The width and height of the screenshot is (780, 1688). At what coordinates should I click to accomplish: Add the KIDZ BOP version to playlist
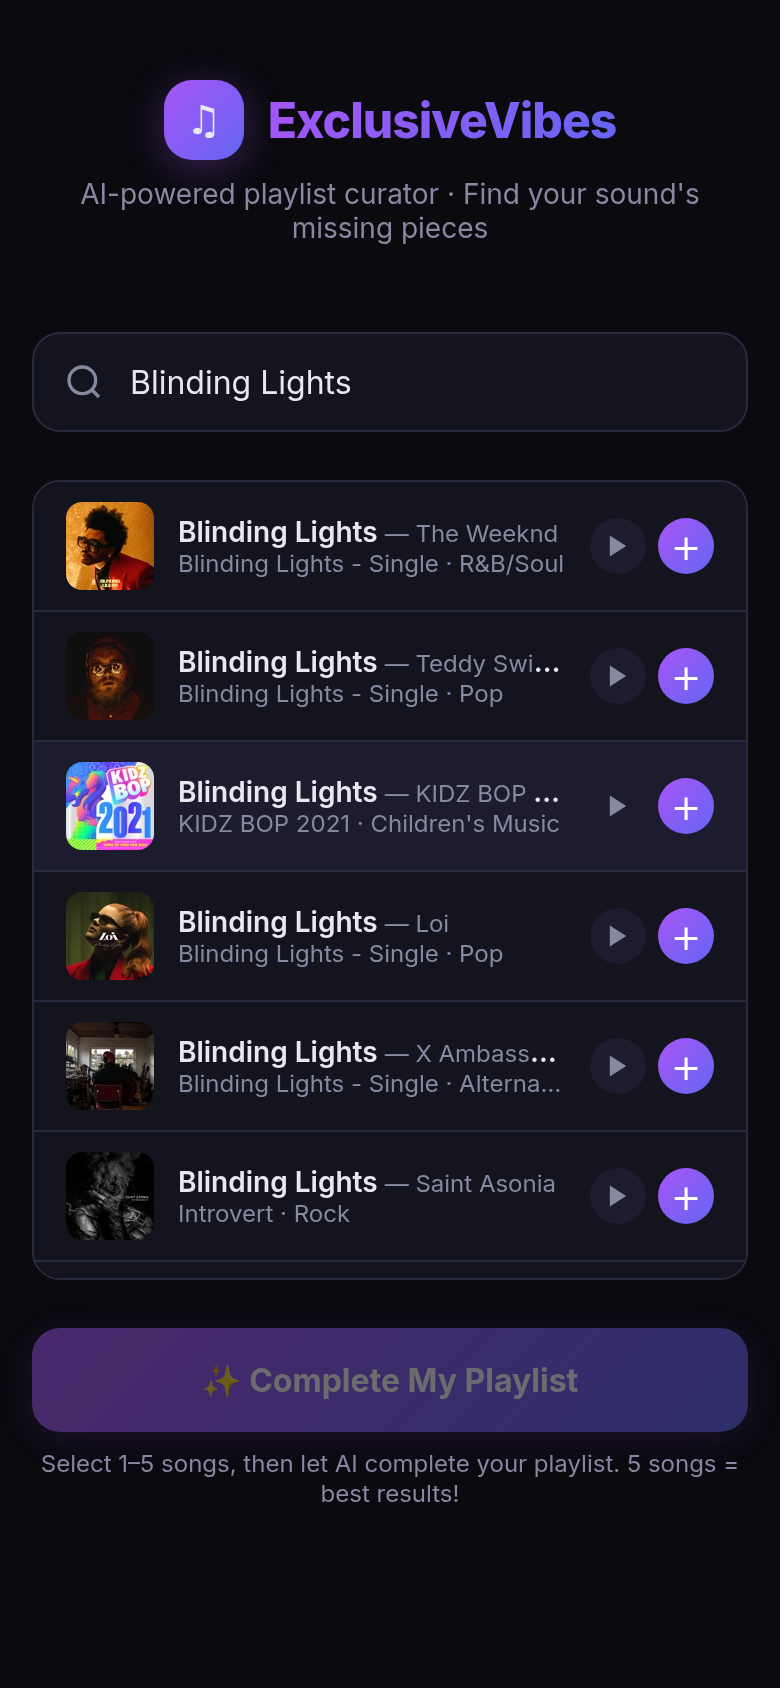pos(686,806)
